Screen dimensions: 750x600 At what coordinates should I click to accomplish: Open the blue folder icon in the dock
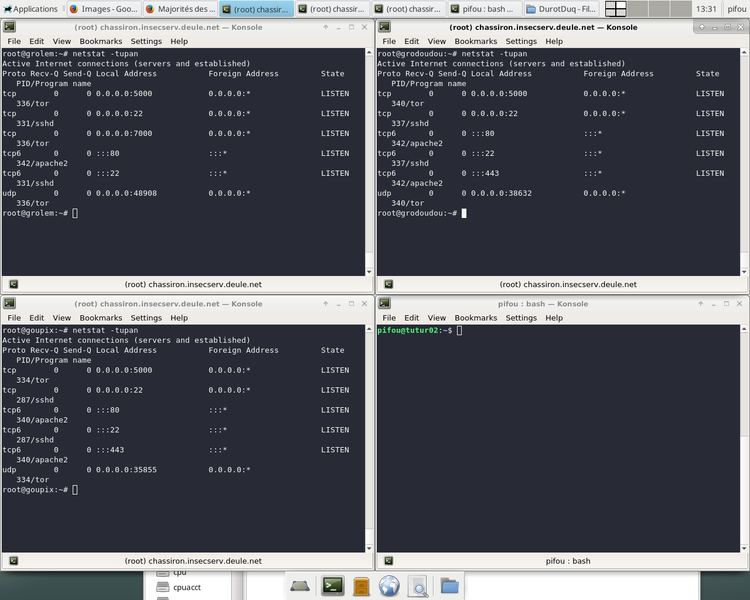449,586
